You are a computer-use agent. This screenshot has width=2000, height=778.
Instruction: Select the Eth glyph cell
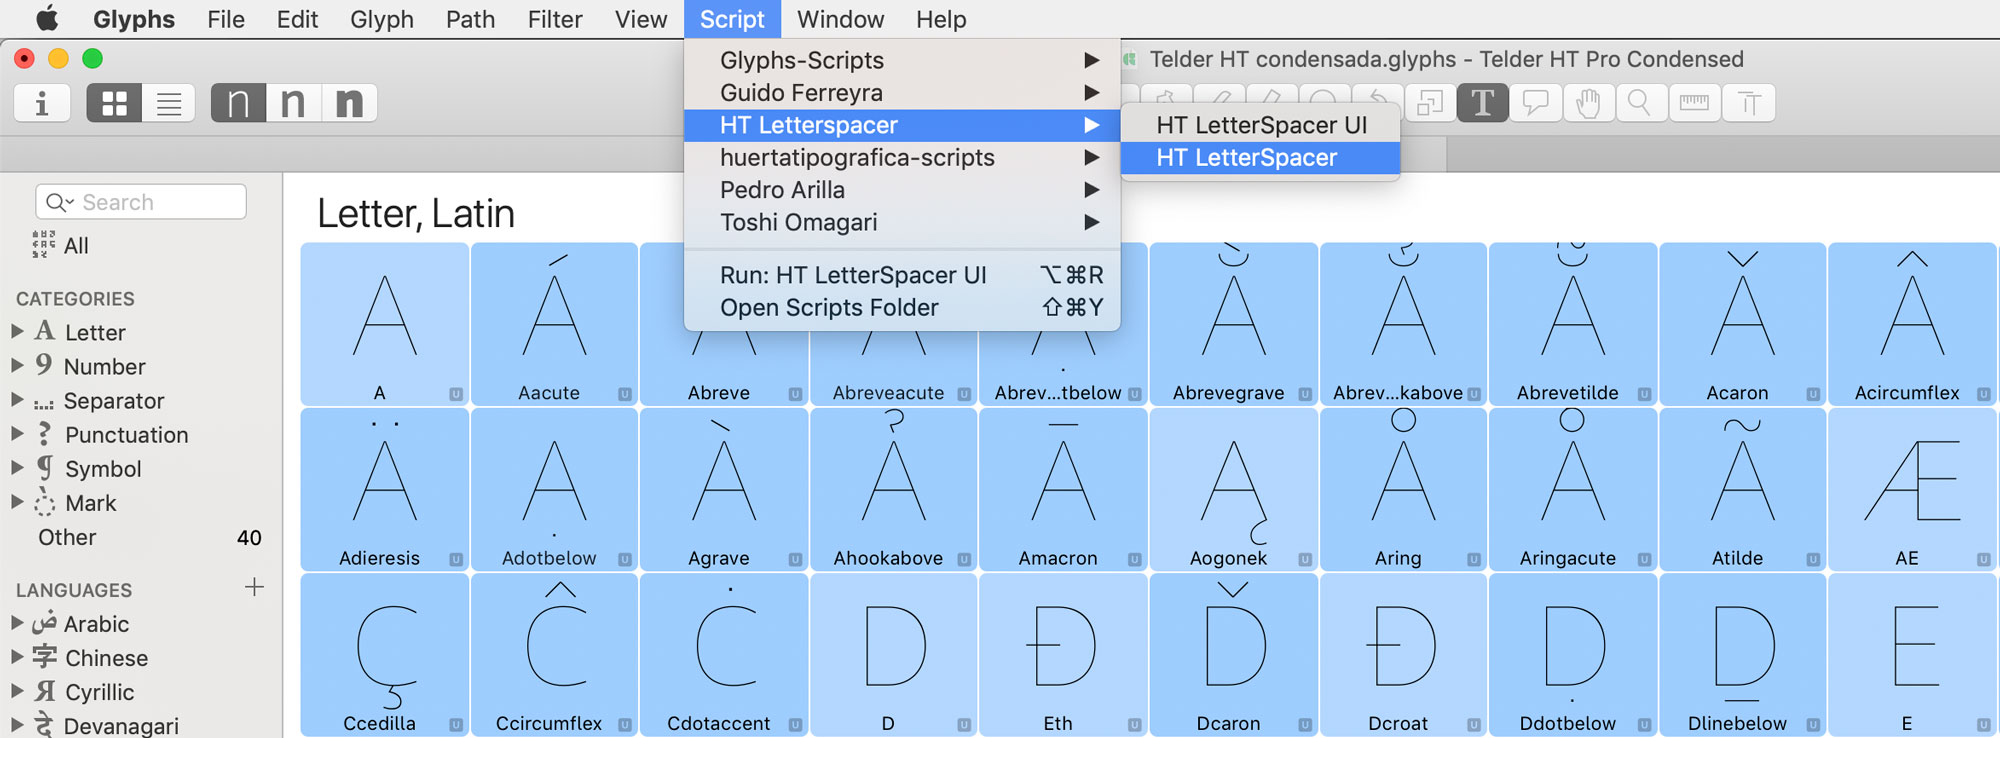(x=1063, y=654)
